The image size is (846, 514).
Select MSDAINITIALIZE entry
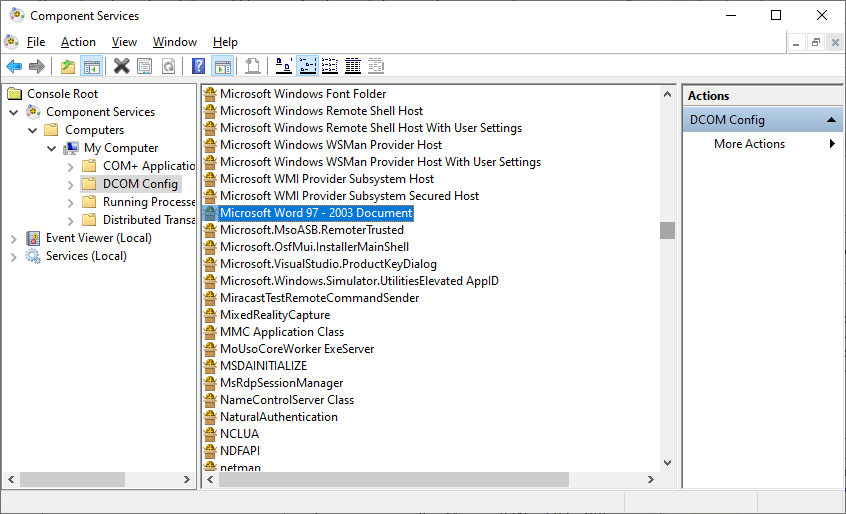(263, 366)
